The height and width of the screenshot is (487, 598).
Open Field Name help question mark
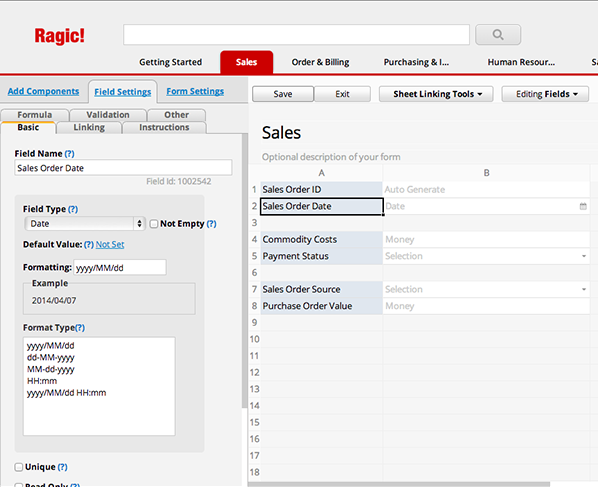coord(69,154)
